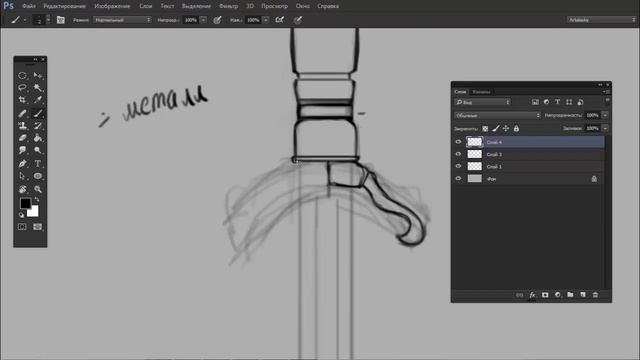This screenshot has height=360, width=640.
Task: Delete layer with trash icon
Action: (x=595, y=295)
